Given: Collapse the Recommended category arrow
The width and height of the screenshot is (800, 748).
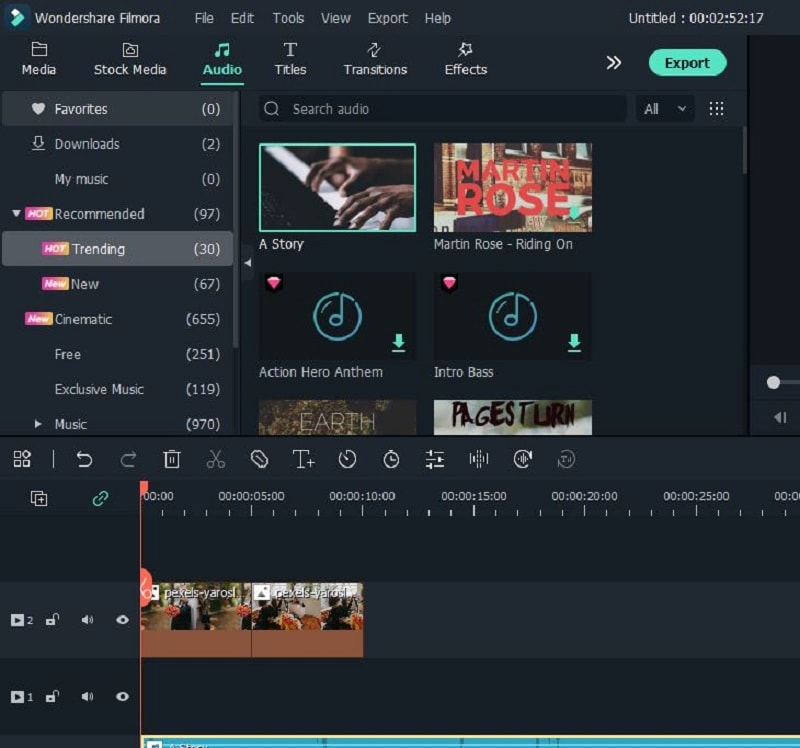Looking at the screenshot, I should click(16, 213).
